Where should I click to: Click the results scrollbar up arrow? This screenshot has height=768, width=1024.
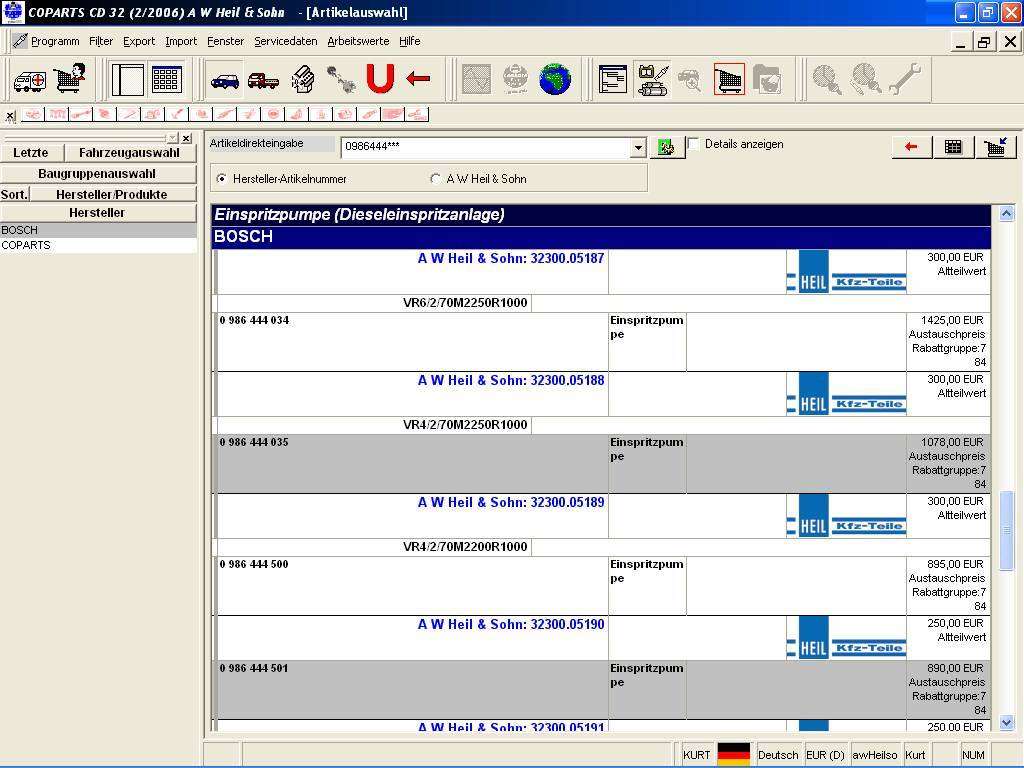pos(1006,214)
